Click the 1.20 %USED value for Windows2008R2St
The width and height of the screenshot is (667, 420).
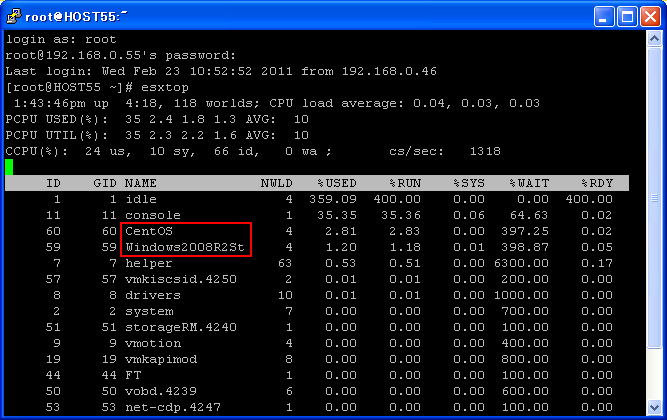pyautogui.click(x=341, y=247)
